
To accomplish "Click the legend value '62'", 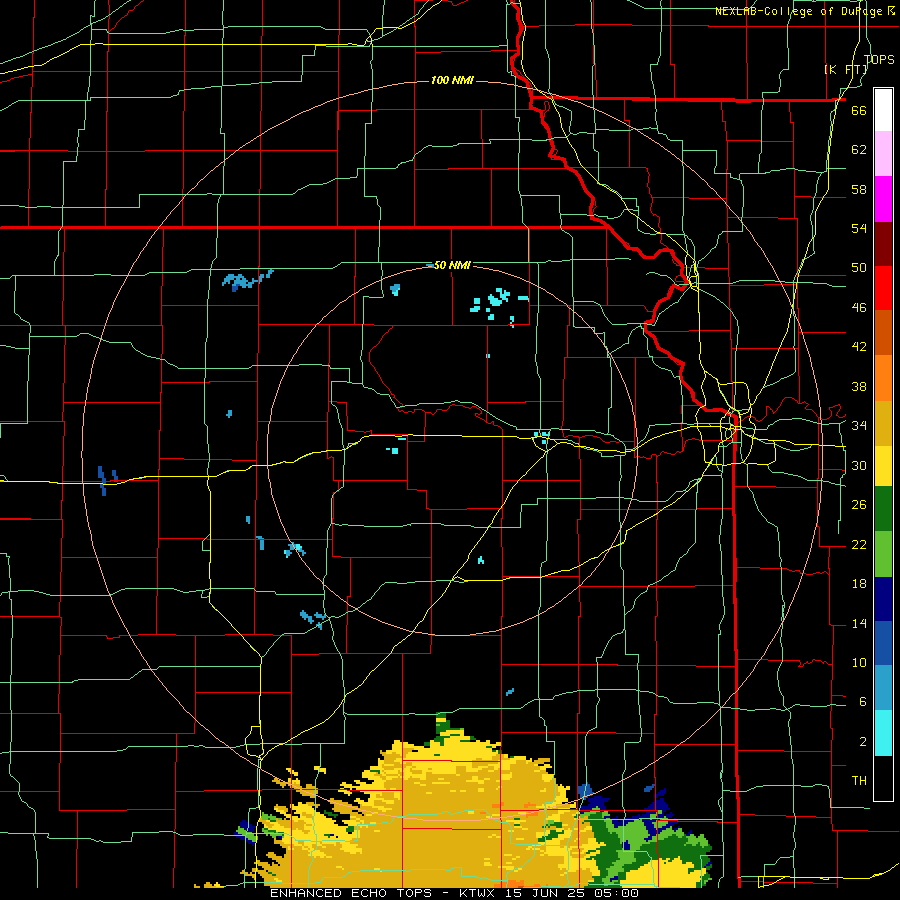I will (859, 149).
